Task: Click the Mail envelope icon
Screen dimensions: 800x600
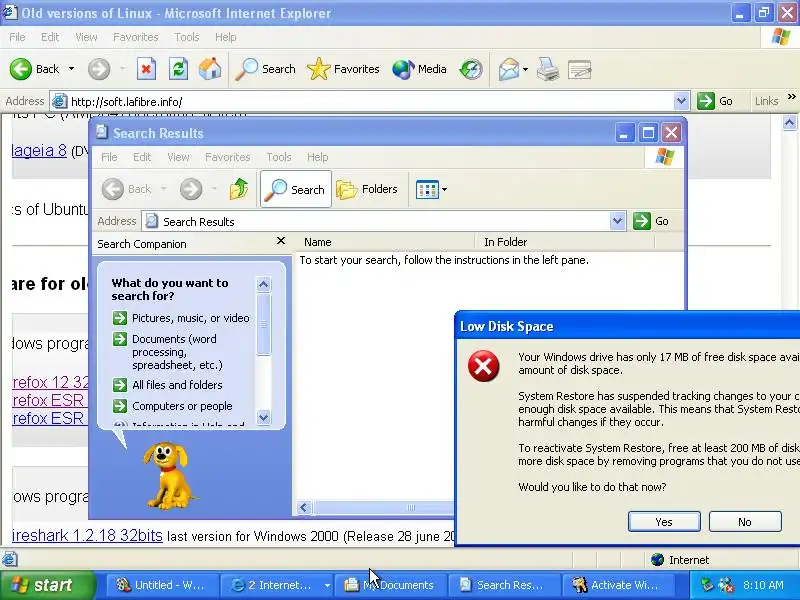Action: tap(509, 69)
